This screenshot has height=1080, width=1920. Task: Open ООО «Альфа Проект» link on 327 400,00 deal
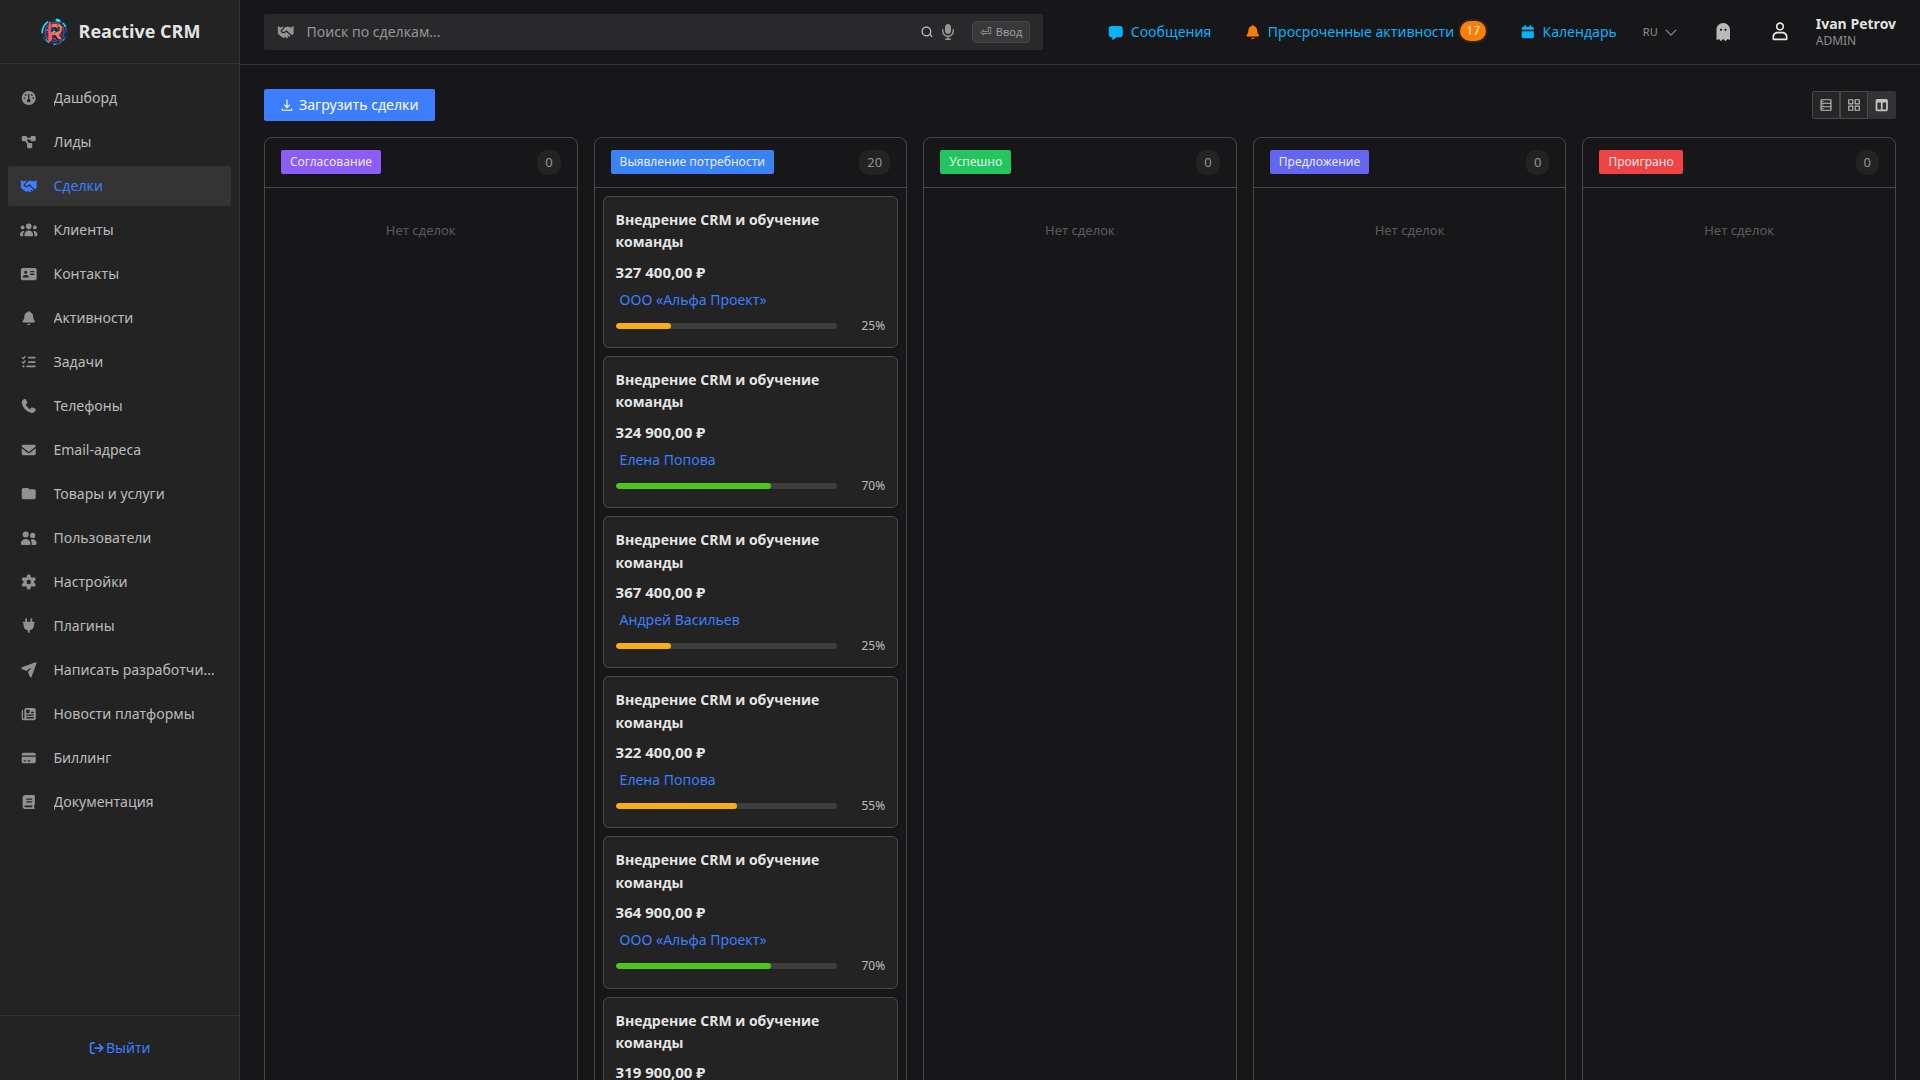coord(693,300)
